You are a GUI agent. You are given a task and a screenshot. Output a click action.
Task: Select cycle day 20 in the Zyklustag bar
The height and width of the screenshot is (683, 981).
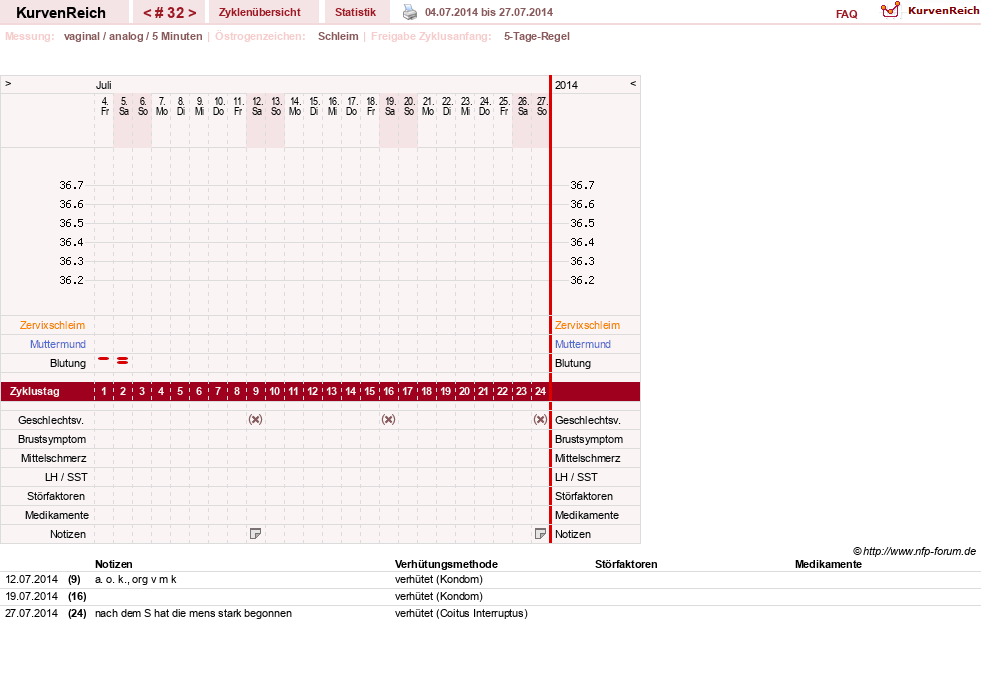point(464,392)
